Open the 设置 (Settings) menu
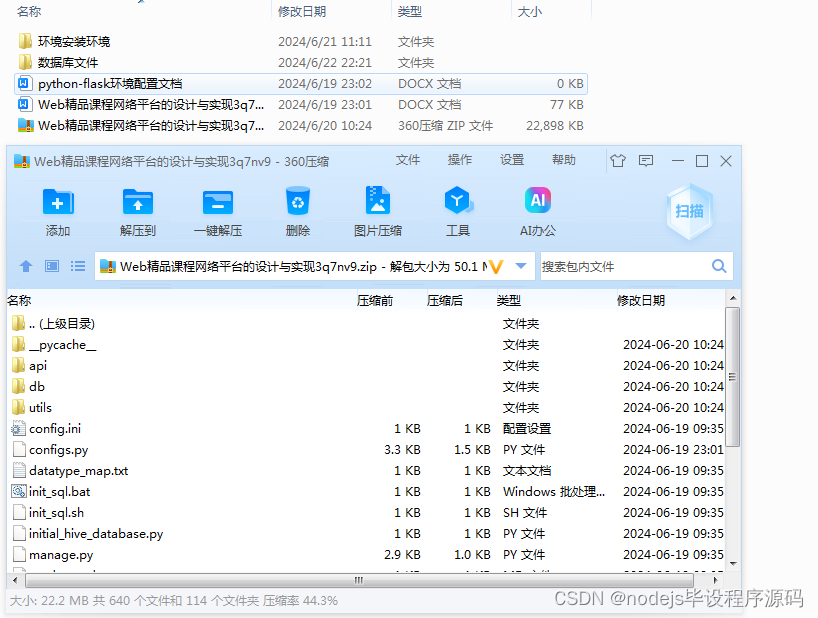Viewport: 818px width, 618px height. point(511,159)
